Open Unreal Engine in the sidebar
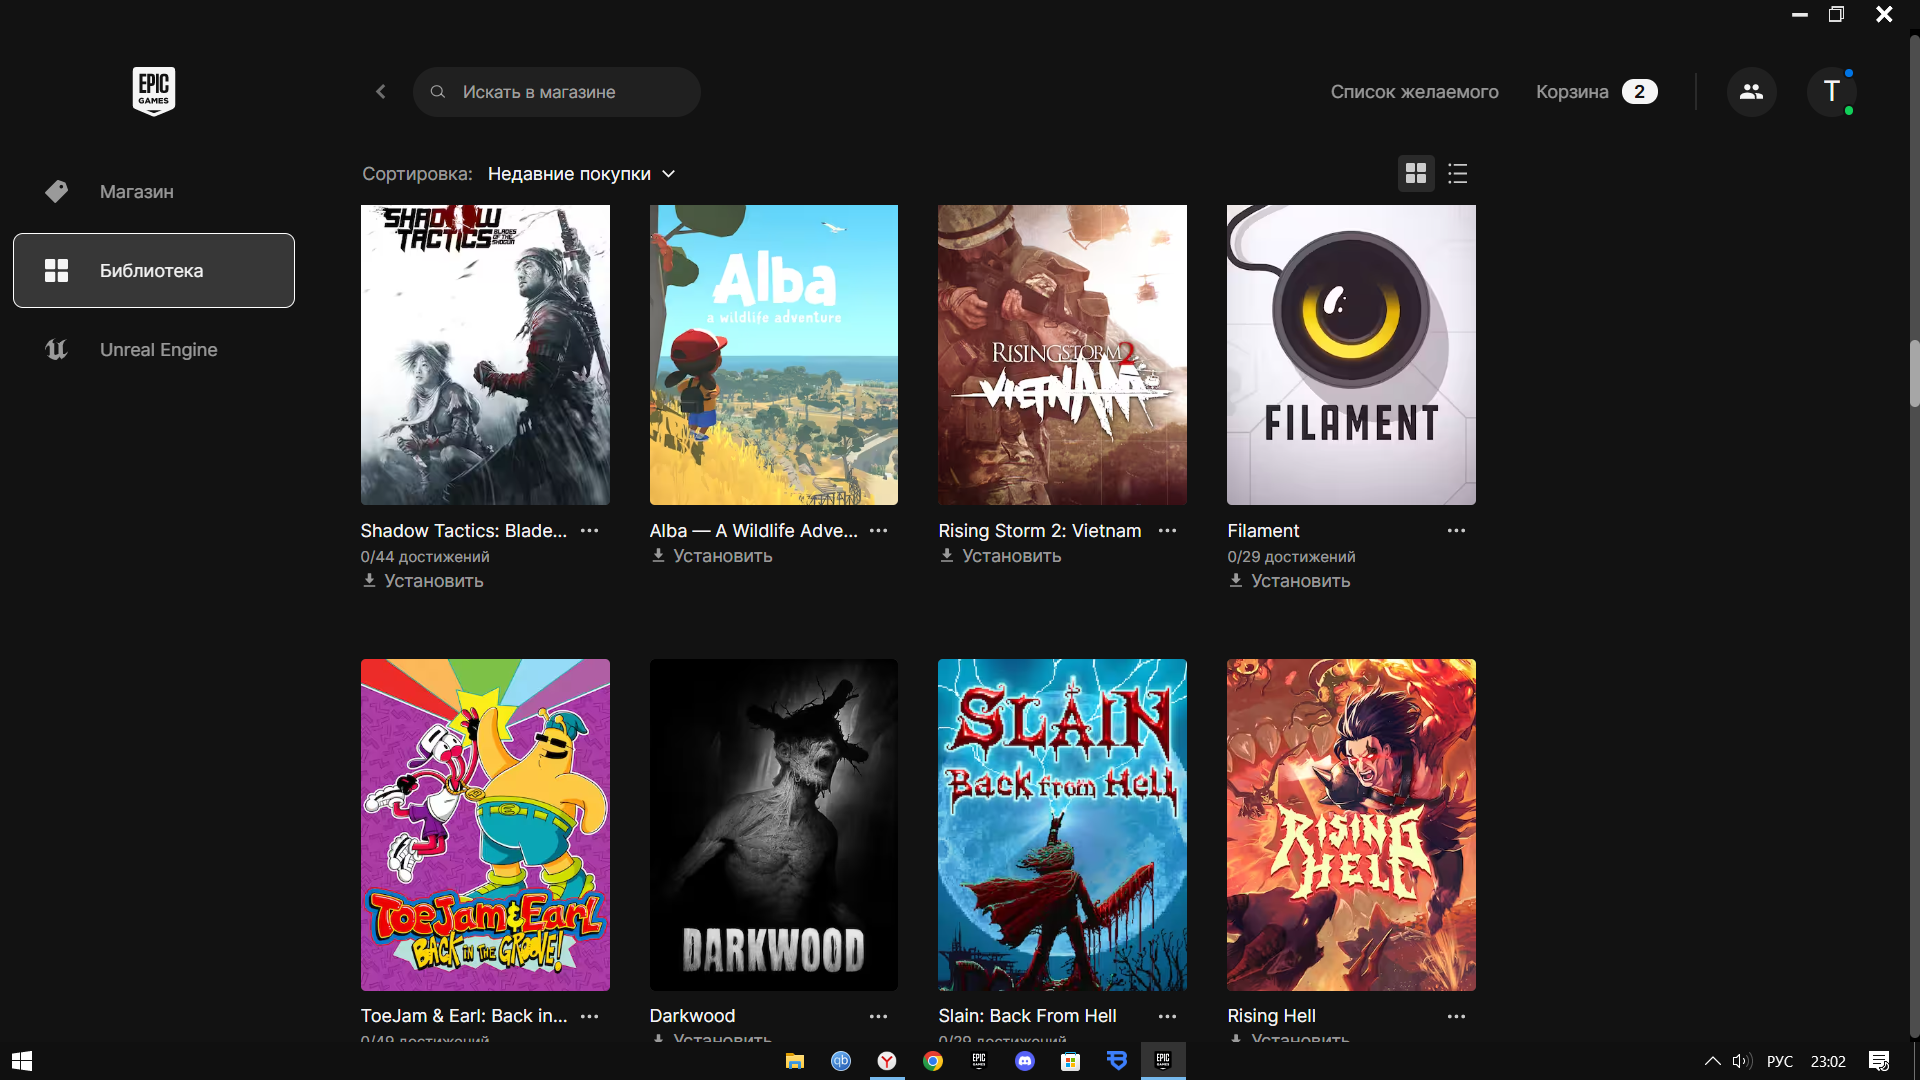Viewport: 1920px width, 1080px height. tap(154, 350)
